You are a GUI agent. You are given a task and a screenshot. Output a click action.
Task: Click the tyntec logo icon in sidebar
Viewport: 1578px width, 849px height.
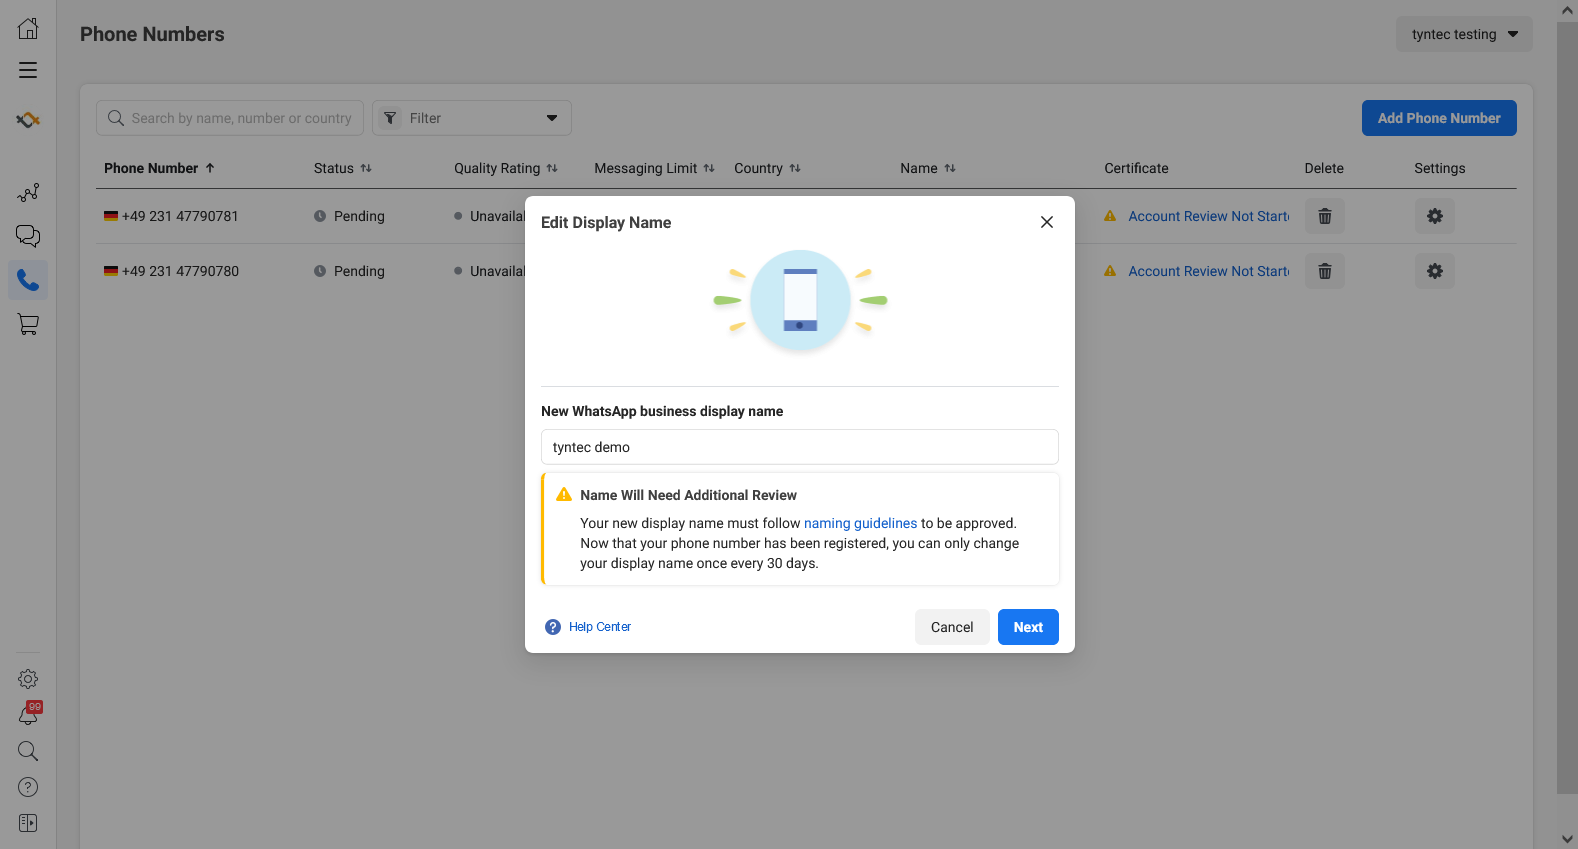pyautogui.click(x=28, y=120)
